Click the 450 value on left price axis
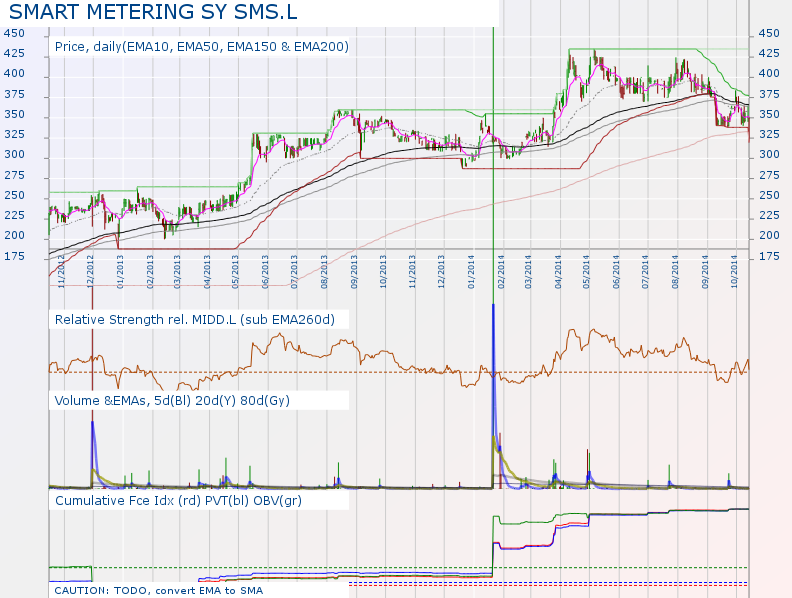The height and width of the screenshot is (598, 792). click(14, 33)
